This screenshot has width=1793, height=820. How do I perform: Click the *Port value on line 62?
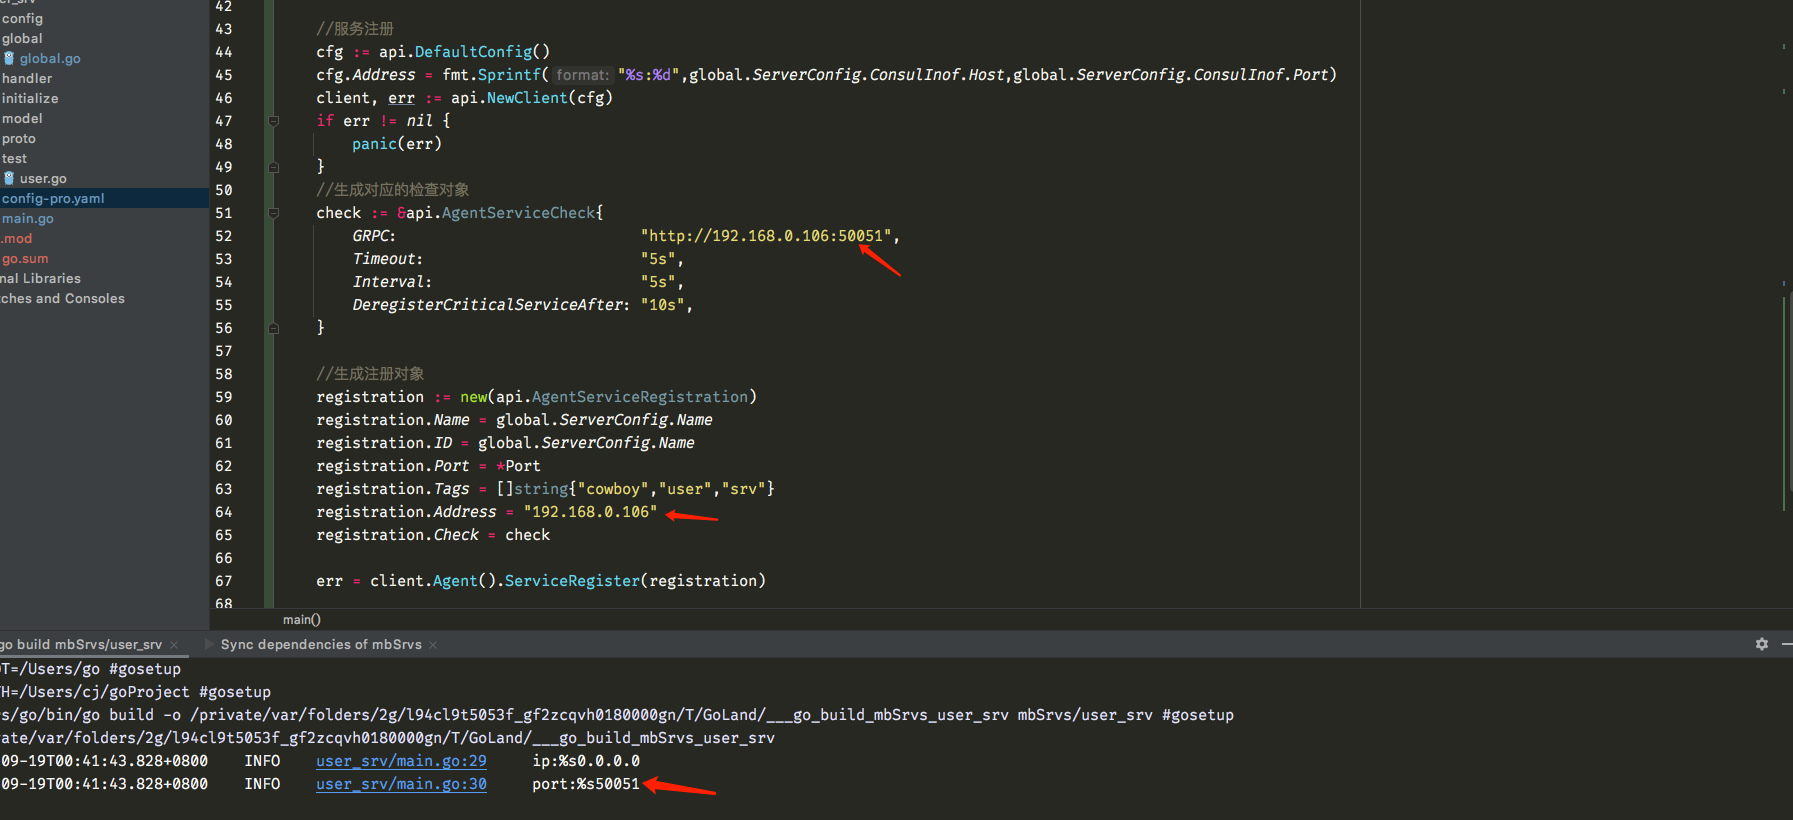(x=518, y=466)
